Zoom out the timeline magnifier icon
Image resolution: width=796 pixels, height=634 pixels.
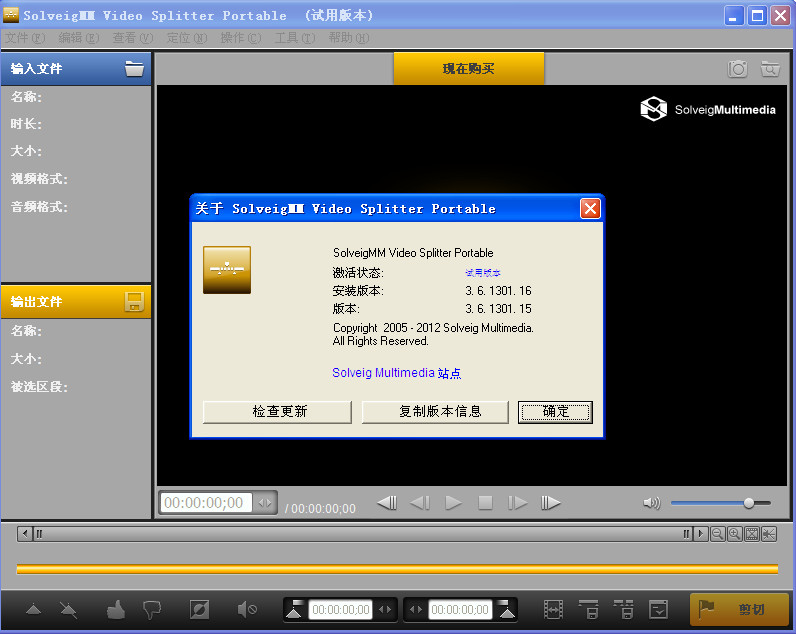717,534
